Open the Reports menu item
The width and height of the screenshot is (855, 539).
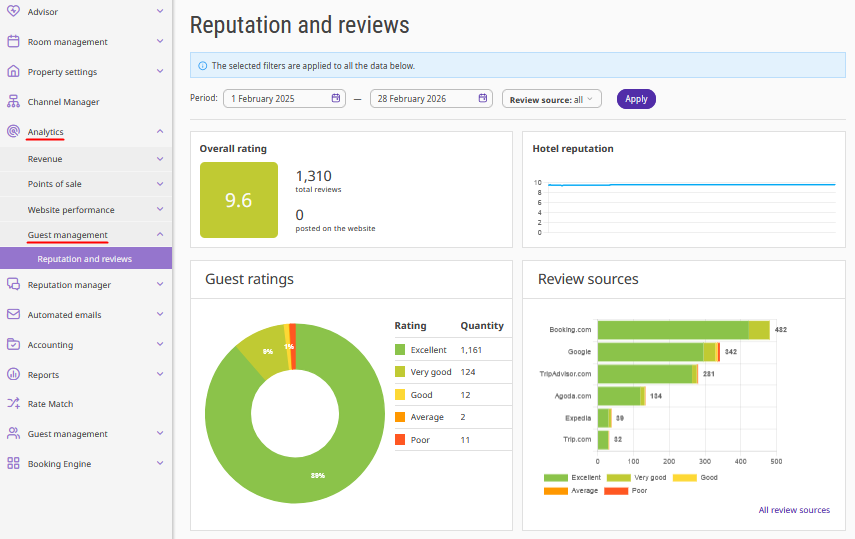(43, 375)
